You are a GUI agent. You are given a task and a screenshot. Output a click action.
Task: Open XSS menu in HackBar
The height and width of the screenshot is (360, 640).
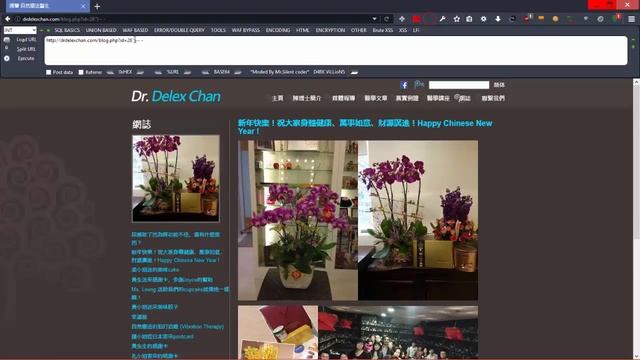click(402, 30)
